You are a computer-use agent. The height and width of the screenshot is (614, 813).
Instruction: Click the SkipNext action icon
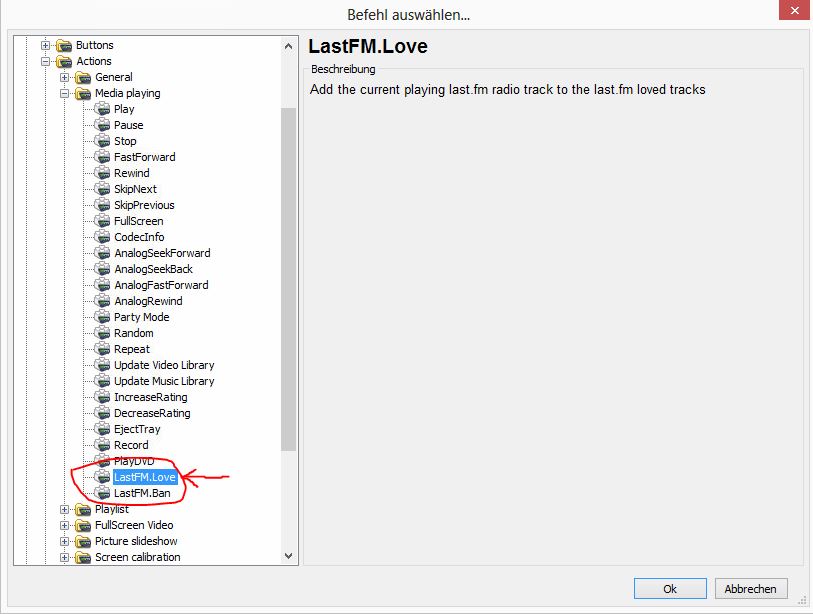(x=103, y=189)
